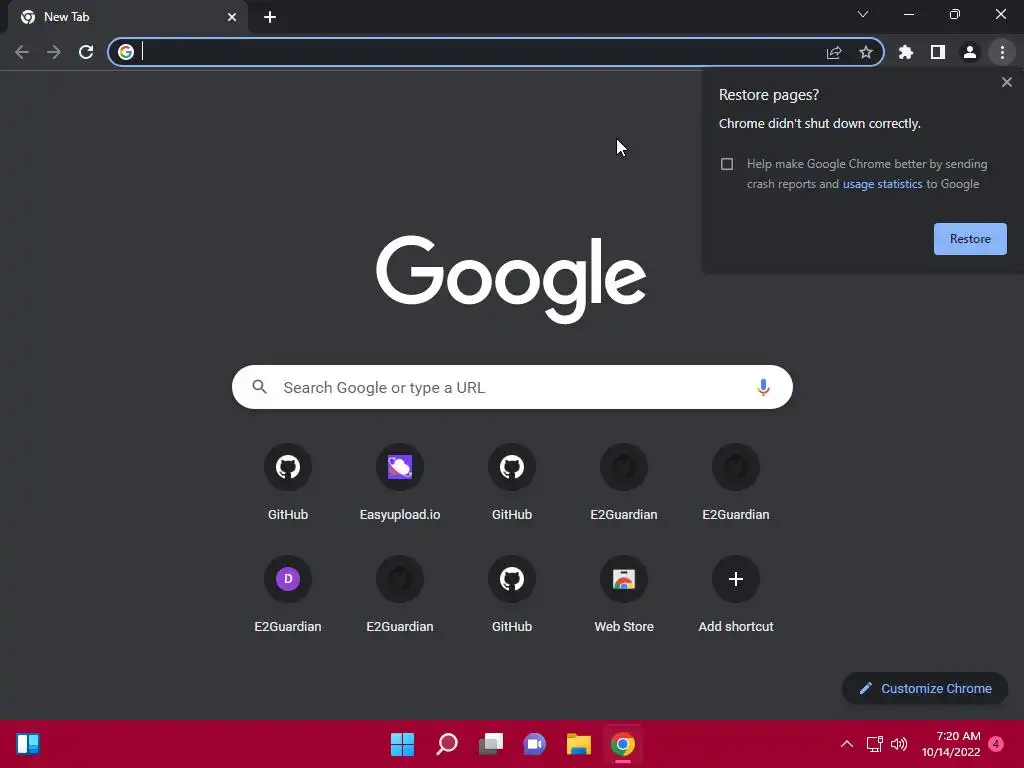
Task: Show hidden tray icons chevron
Action: [x=846, y=744]
